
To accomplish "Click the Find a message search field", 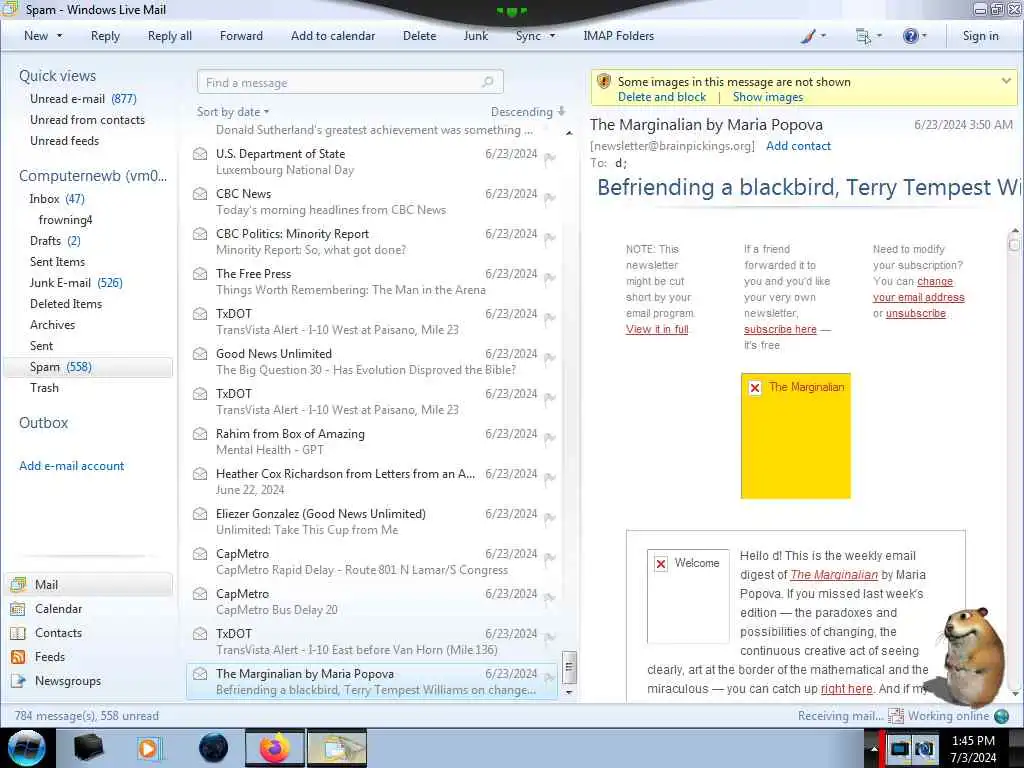I will tap(350, 82).
